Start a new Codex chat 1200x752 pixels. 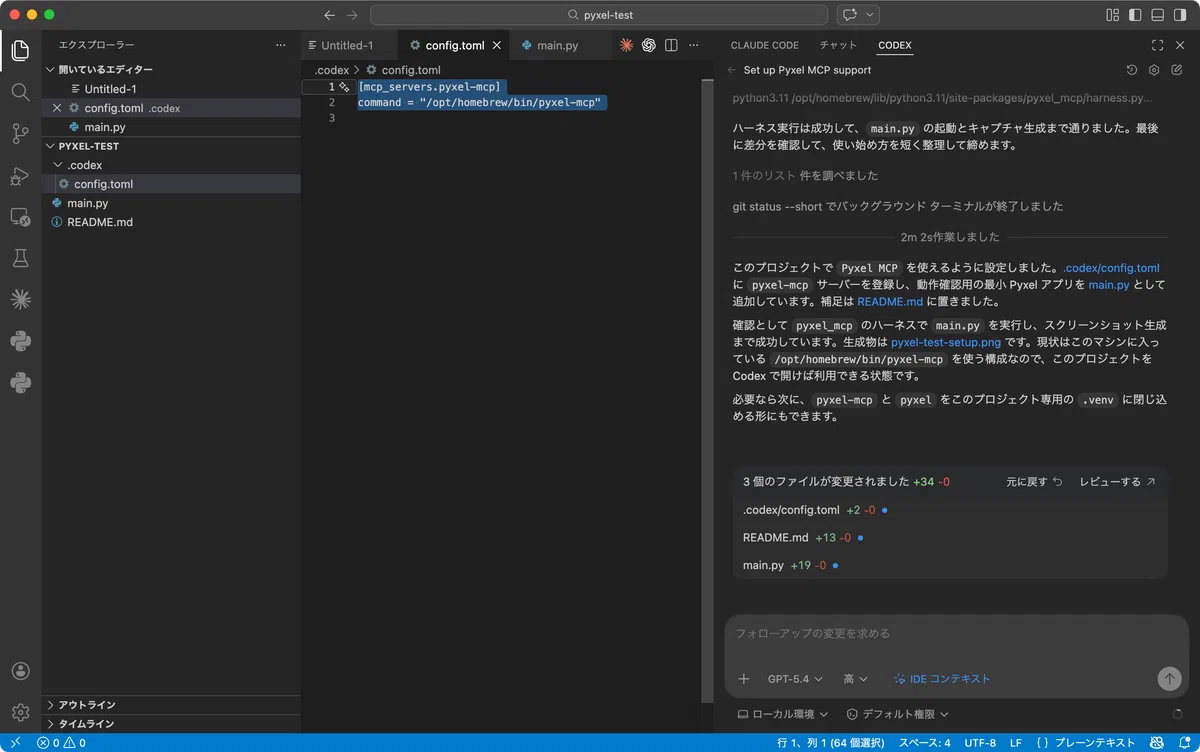coord(1177,70)
